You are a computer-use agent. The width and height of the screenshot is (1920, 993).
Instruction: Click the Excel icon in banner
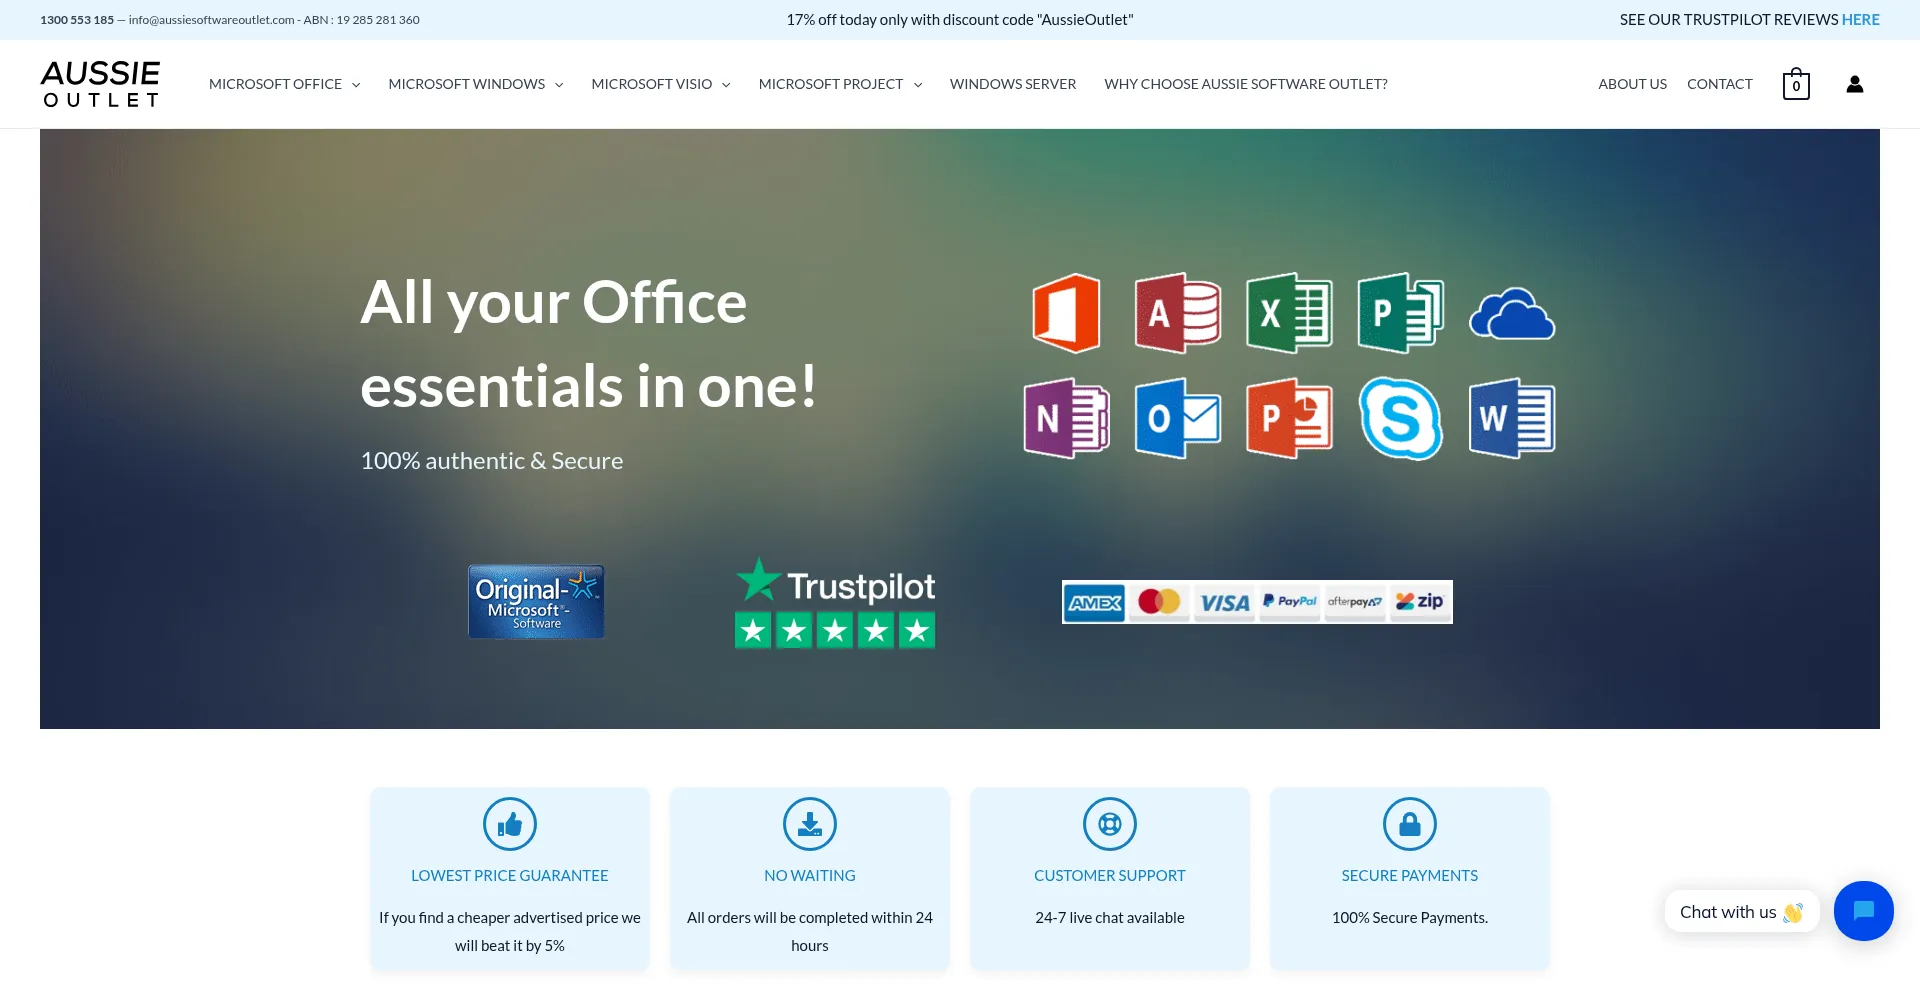[x=1289, y=314]
